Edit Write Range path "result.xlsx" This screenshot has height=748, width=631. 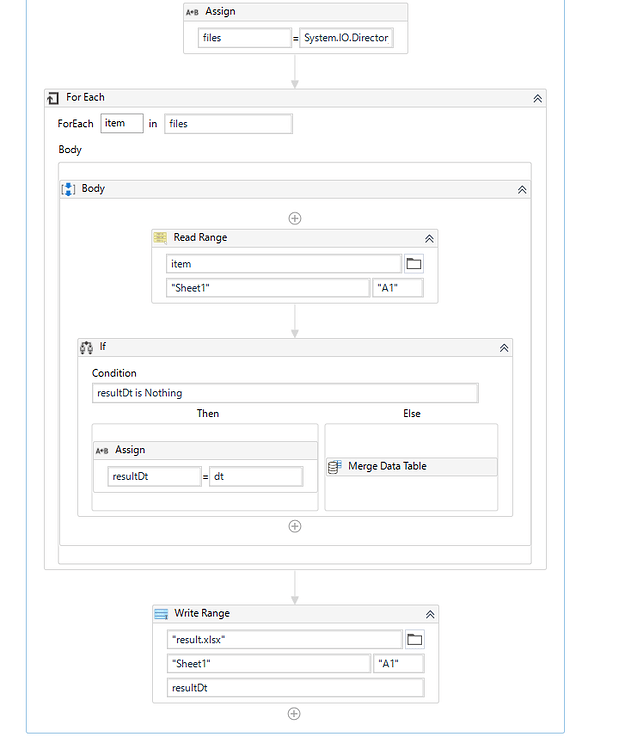pyautogui.click(x=285, y=640)
